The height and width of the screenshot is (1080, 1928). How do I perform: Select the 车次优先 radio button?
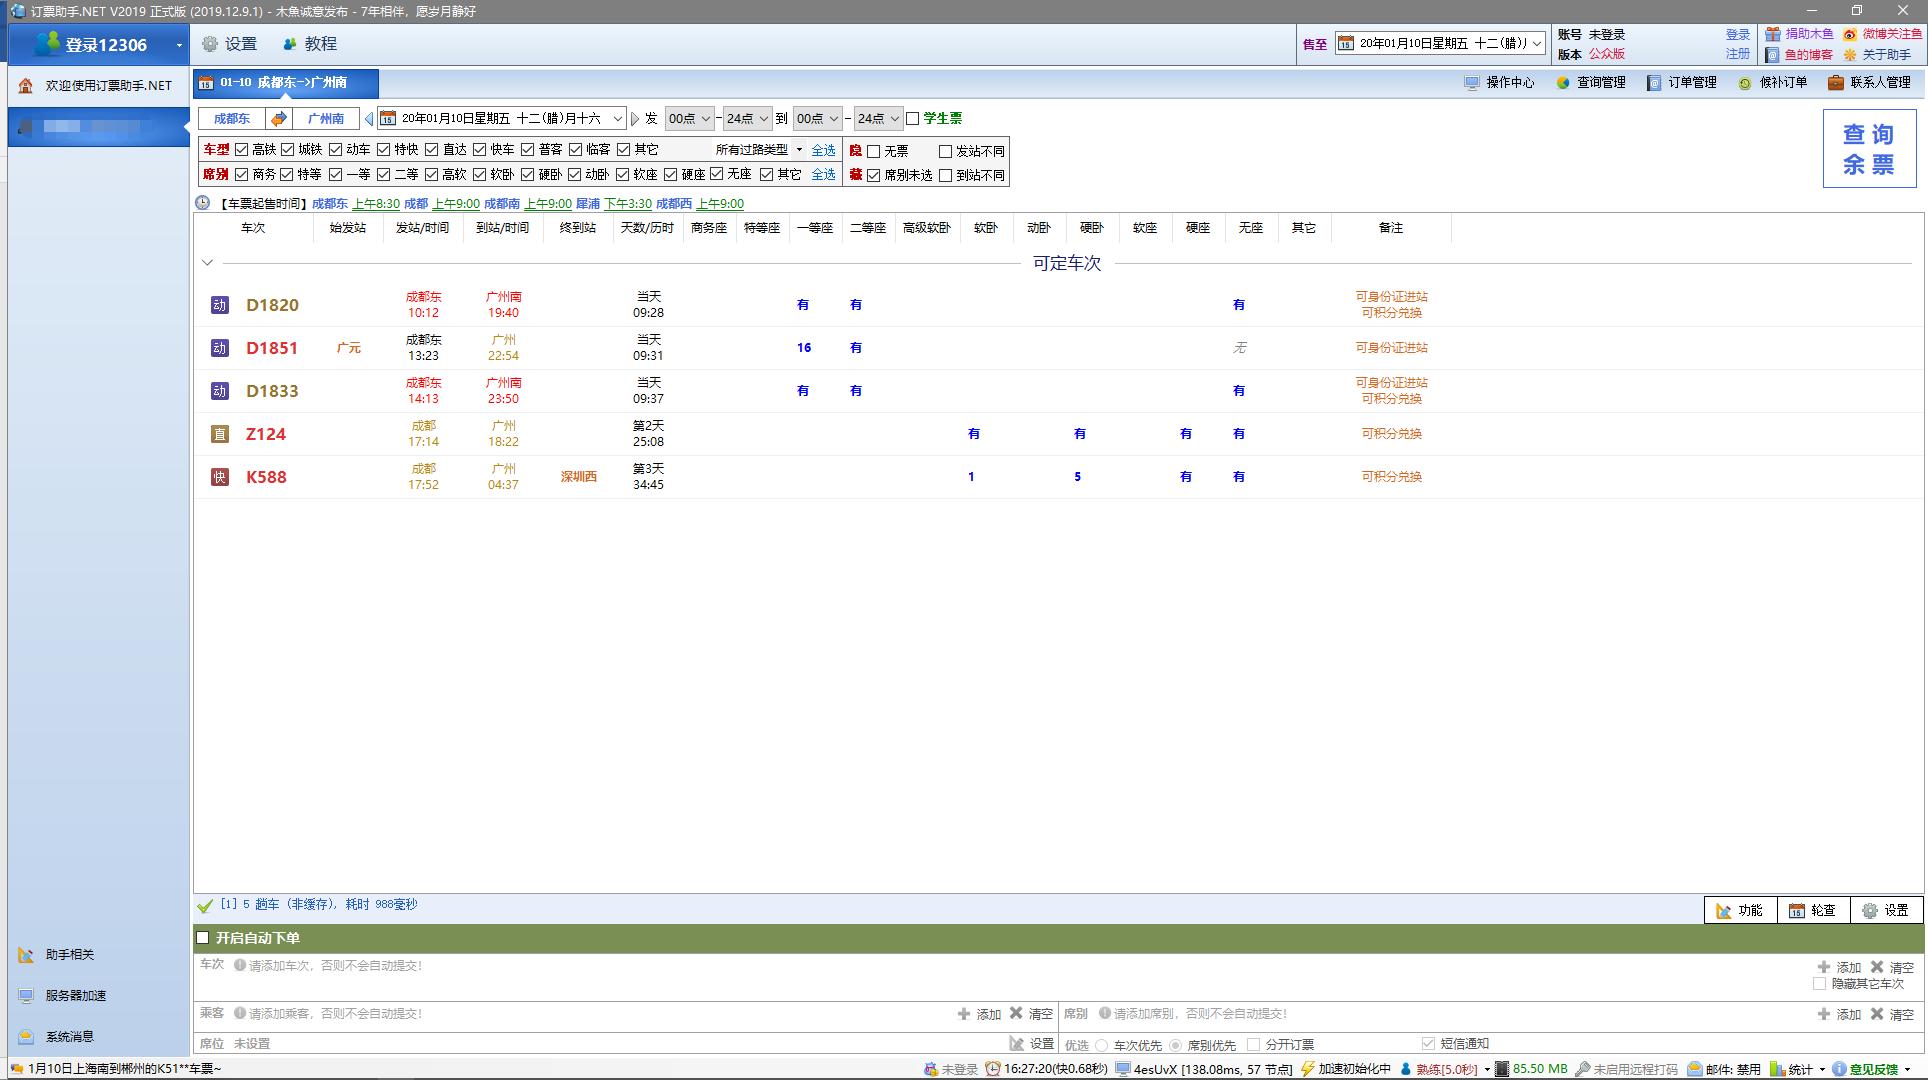[x=1101, y=1045]
